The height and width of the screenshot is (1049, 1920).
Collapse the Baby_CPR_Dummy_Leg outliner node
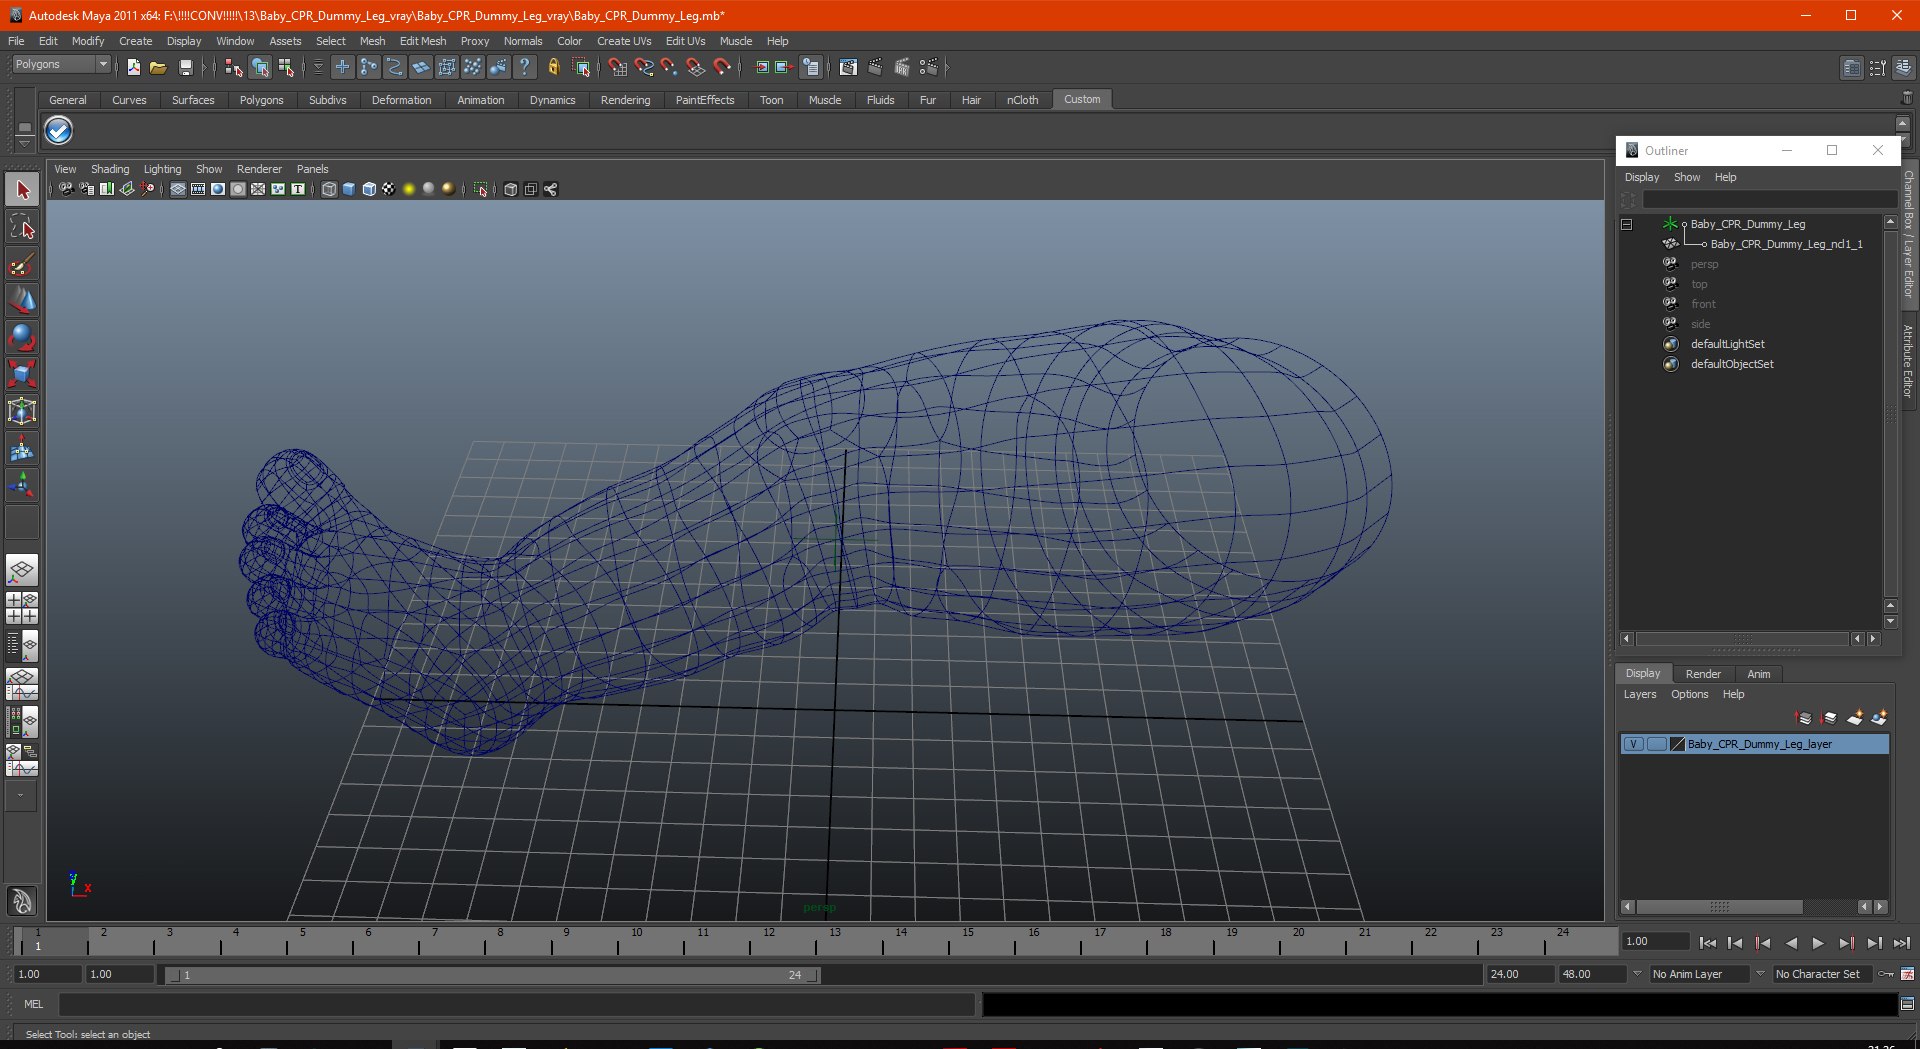[1626, 224]
